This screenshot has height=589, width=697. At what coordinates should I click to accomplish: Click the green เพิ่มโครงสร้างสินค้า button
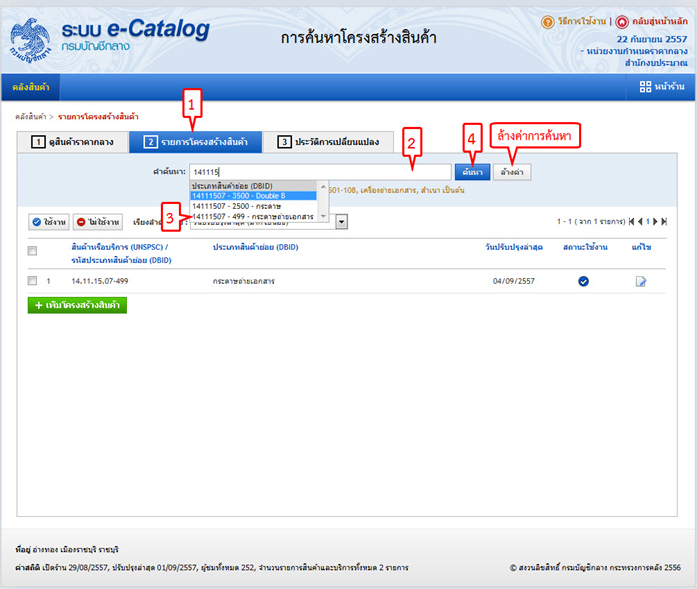77,305
